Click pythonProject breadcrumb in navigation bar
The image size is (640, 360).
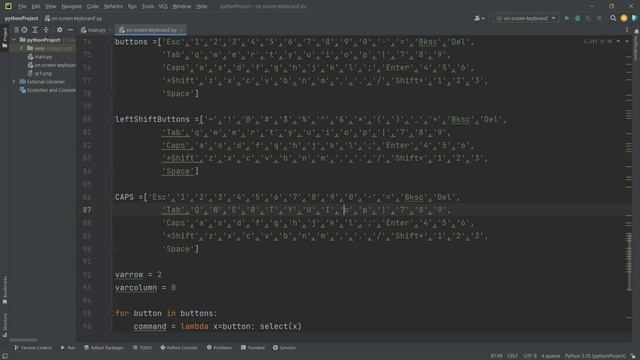click(21, 18)
